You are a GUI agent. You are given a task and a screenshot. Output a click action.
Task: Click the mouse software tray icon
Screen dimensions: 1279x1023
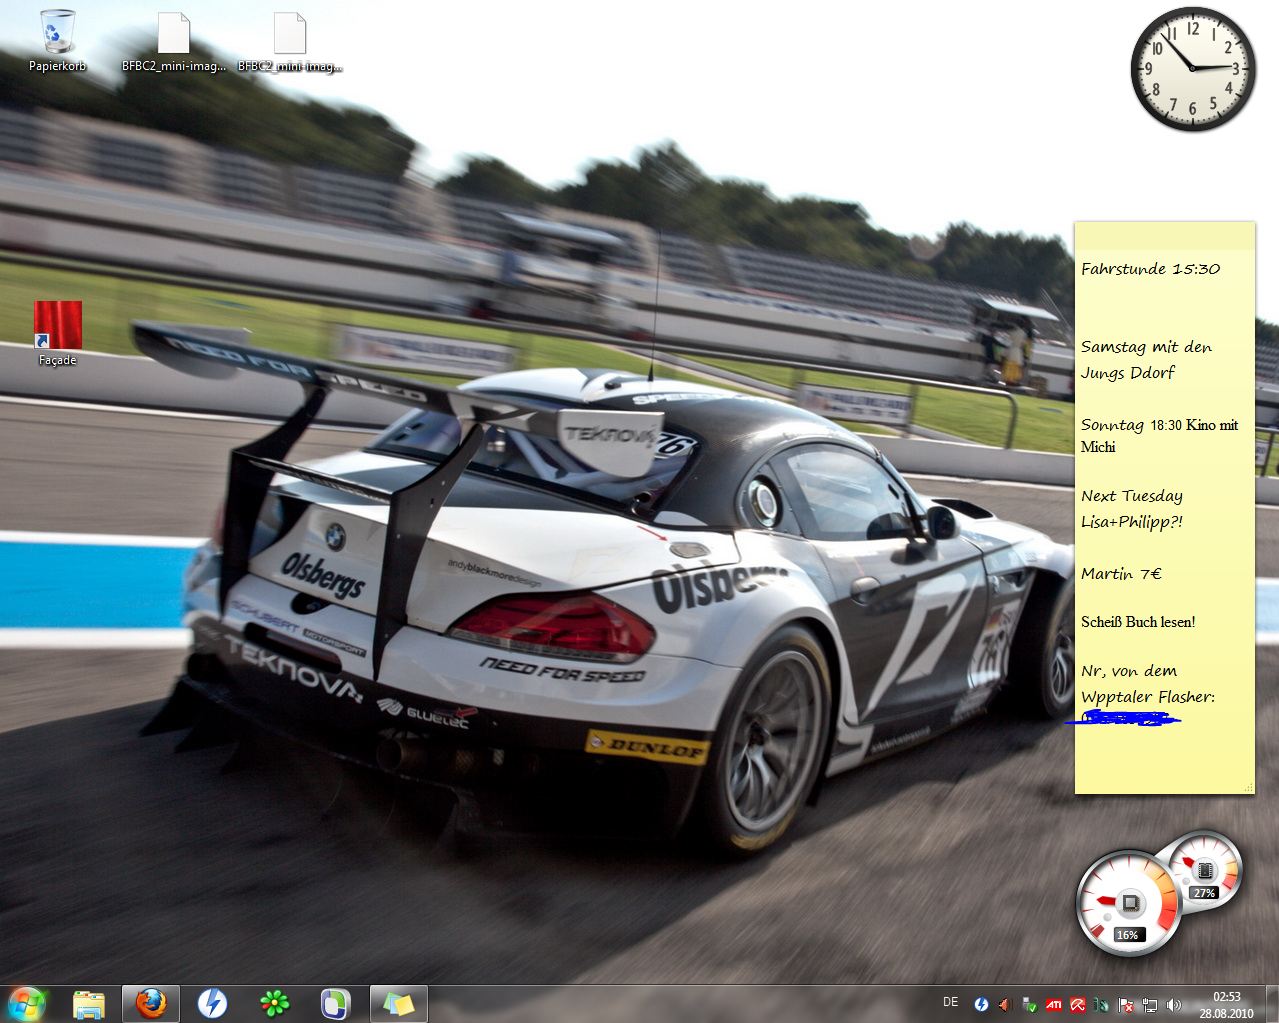click(x=1101, y=1004)
